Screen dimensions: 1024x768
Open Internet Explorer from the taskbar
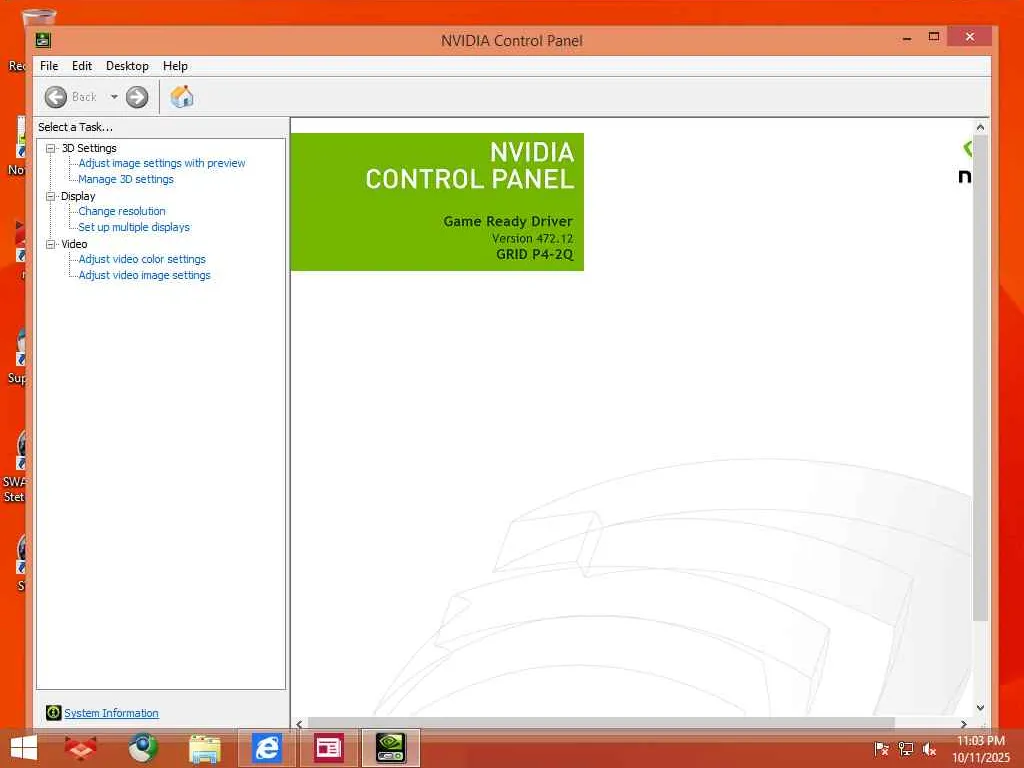pyautogui.click(x=267, y=748)
